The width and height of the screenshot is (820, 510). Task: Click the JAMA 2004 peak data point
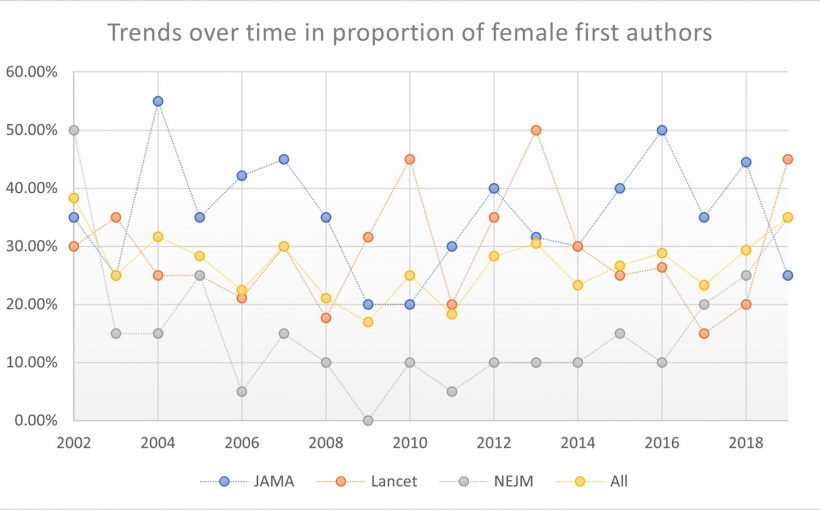[x=158, y=101]
